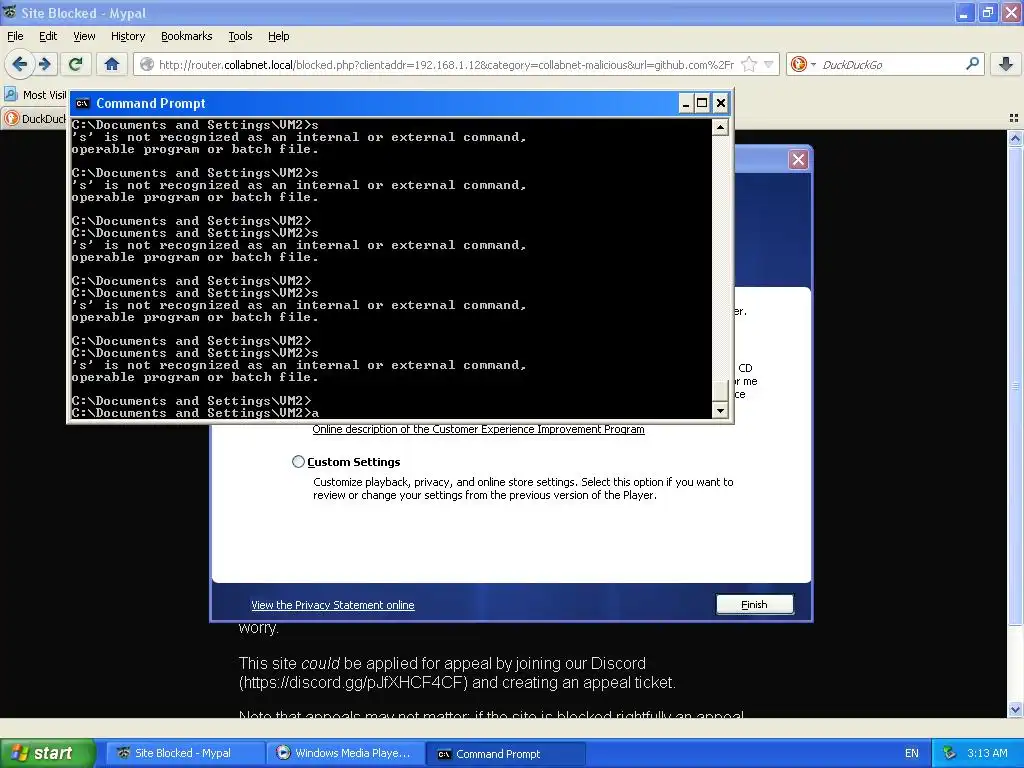Open the Help menu
This screenshot has width=1024, height=768.
tap(278, 36)
